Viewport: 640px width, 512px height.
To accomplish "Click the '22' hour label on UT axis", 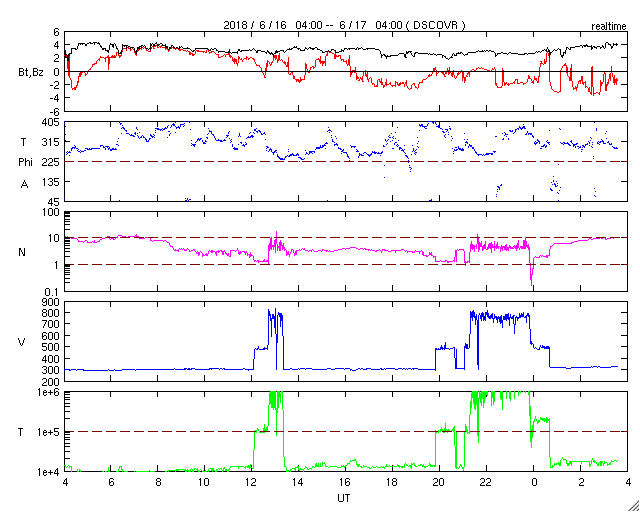I will click(485, 482).
